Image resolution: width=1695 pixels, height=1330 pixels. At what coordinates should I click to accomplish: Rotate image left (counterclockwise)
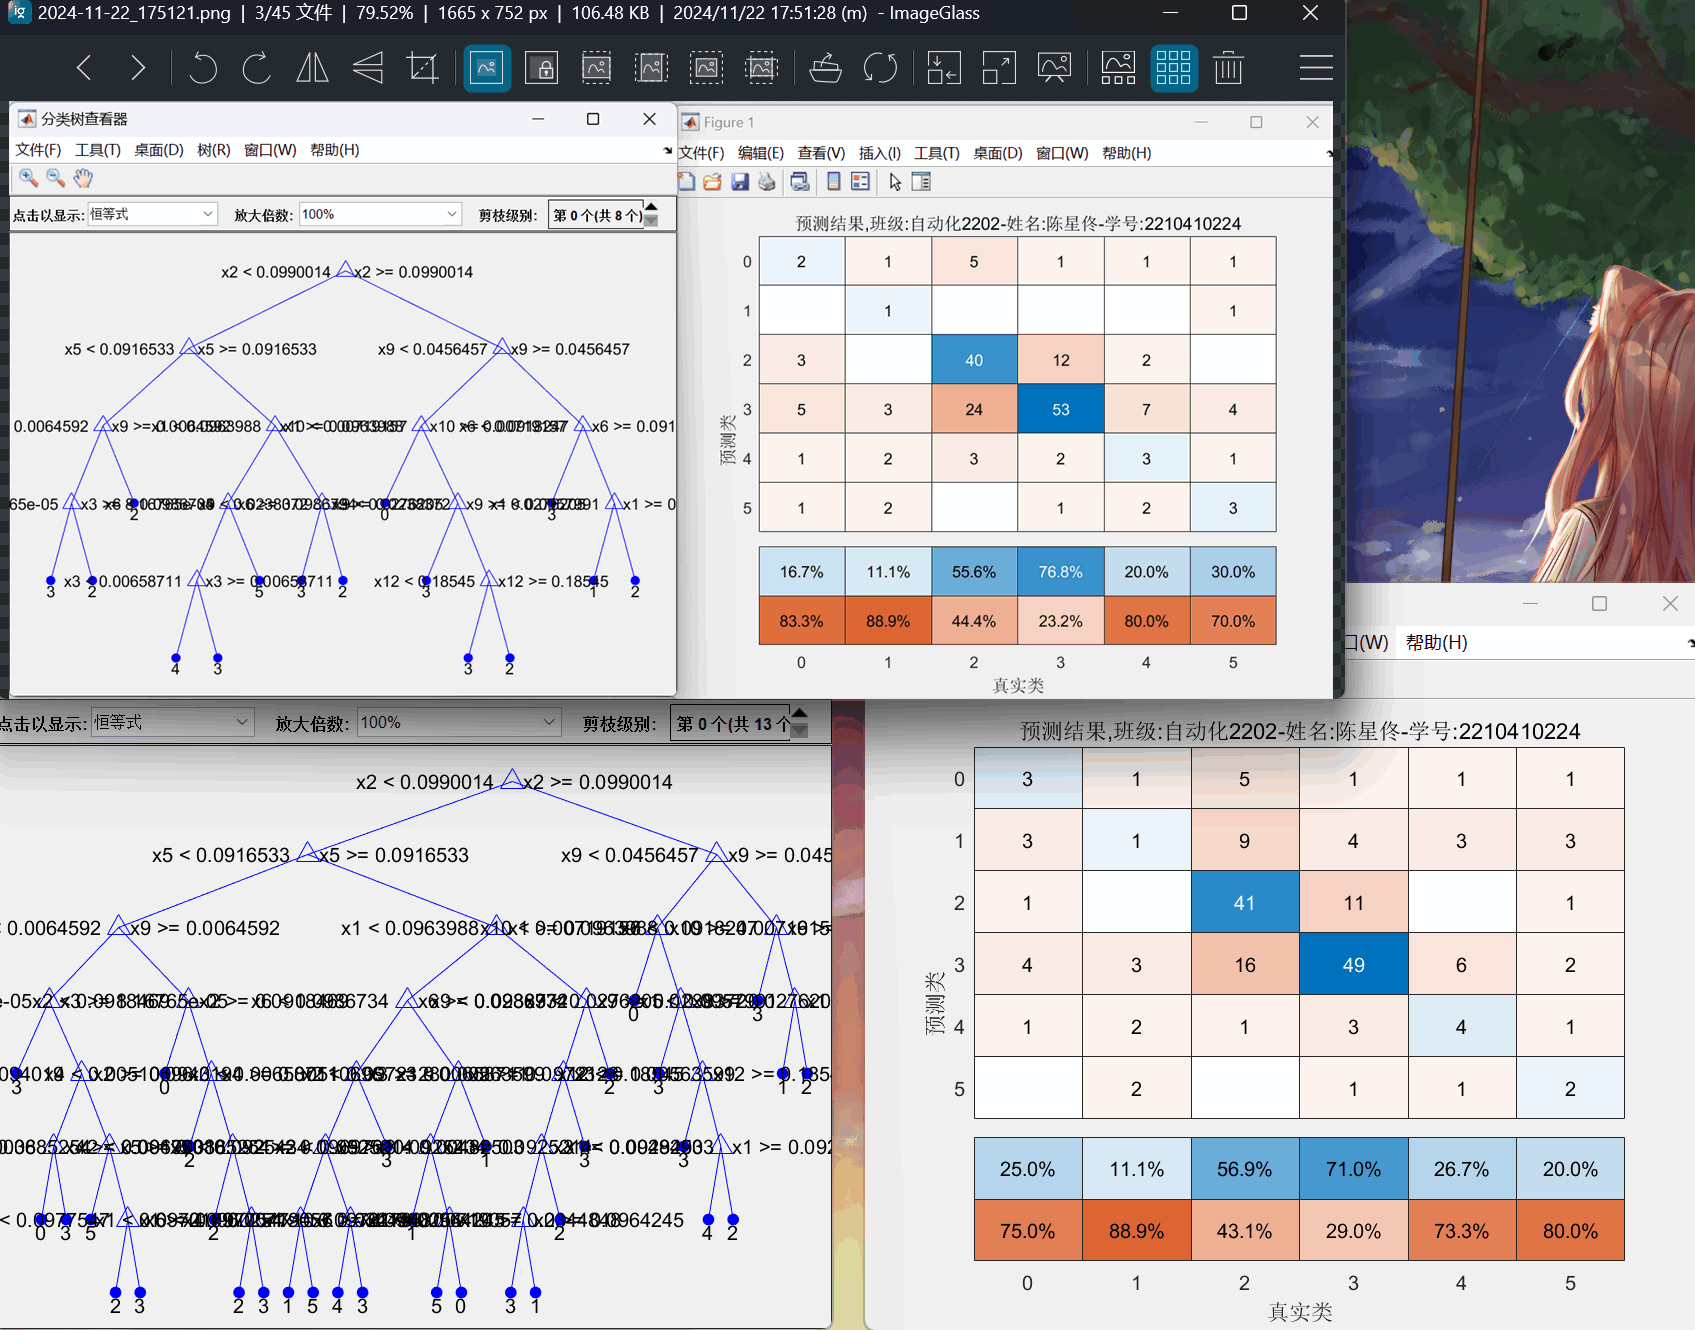[x=203, y=68]
